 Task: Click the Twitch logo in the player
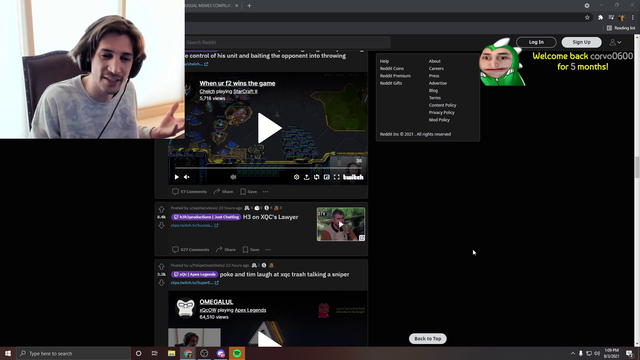[x=353, y=177]
